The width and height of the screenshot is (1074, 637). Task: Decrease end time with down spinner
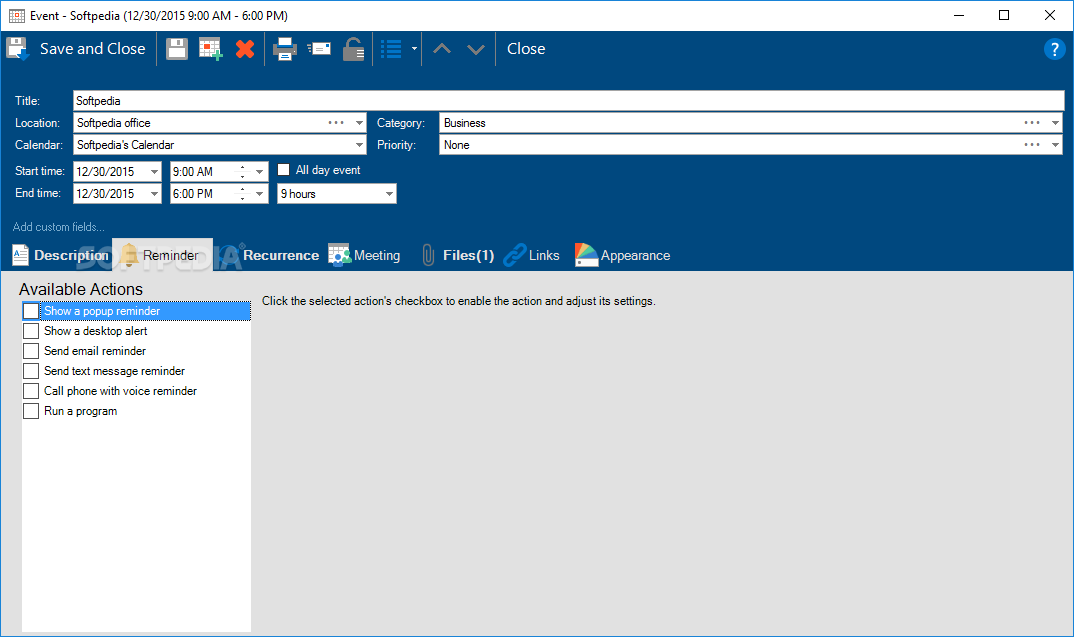(242, 199)
